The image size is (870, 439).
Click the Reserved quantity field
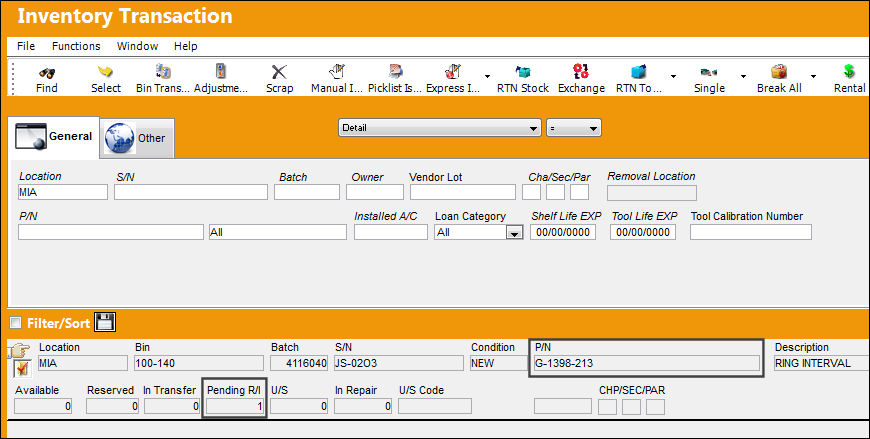(112, 406)
